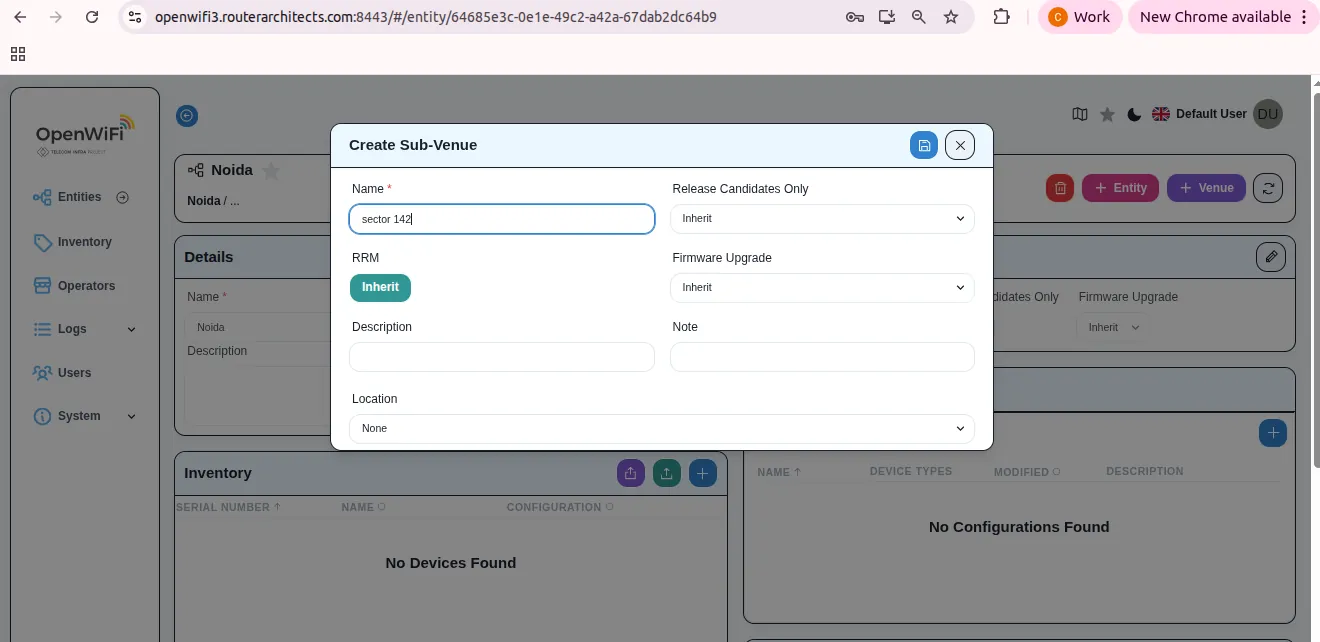Toggle the RRM Inherit button
This screenshot has width=1320, height=642.
[380, 288]
